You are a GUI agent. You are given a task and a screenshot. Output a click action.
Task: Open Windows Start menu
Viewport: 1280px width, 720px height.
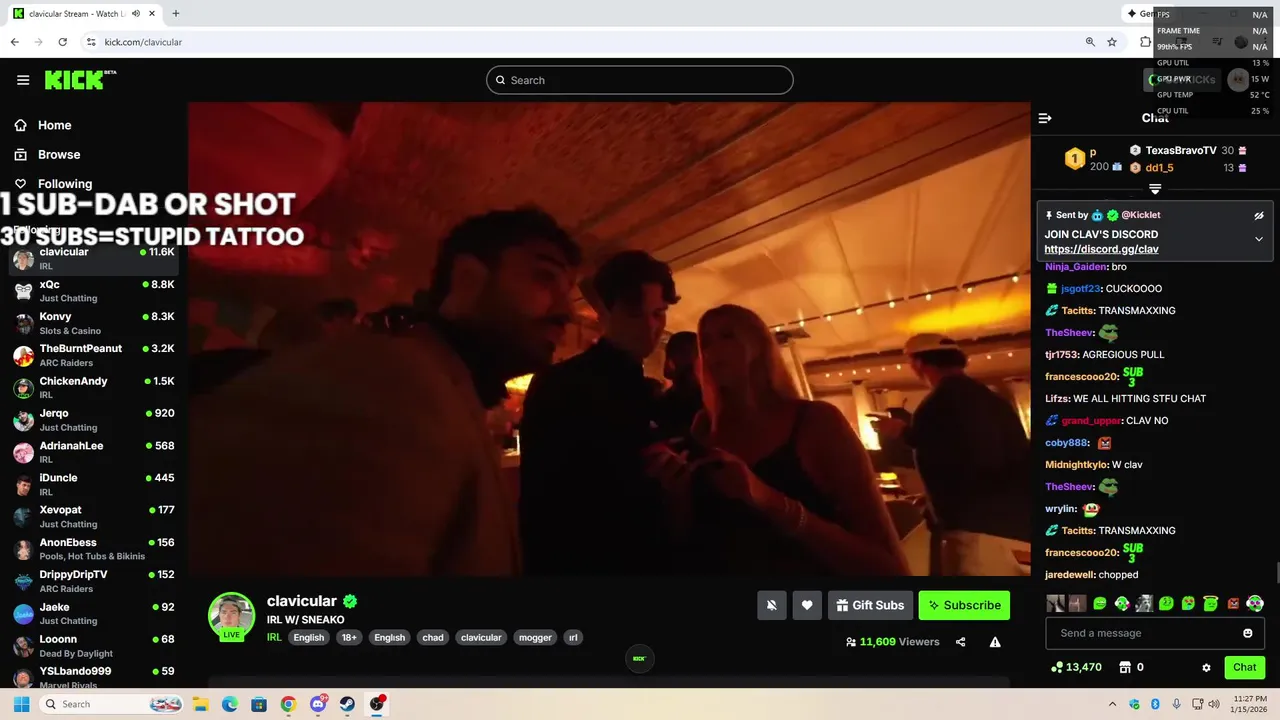click(21, 704)
